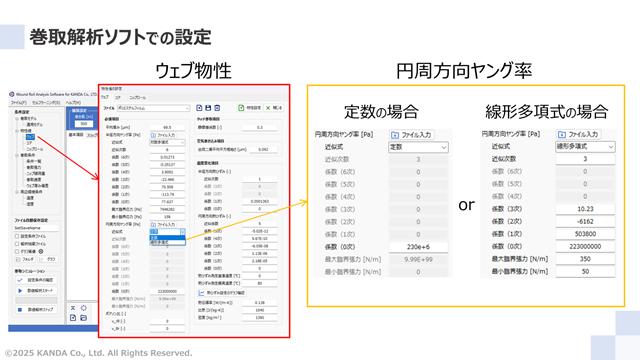Image resolution: width=640 pixels, height=360 pixels.
Task: Open the 近似式 dropdown set to 対数多項式
Action: pyautogui.click(x=167, y=142)
